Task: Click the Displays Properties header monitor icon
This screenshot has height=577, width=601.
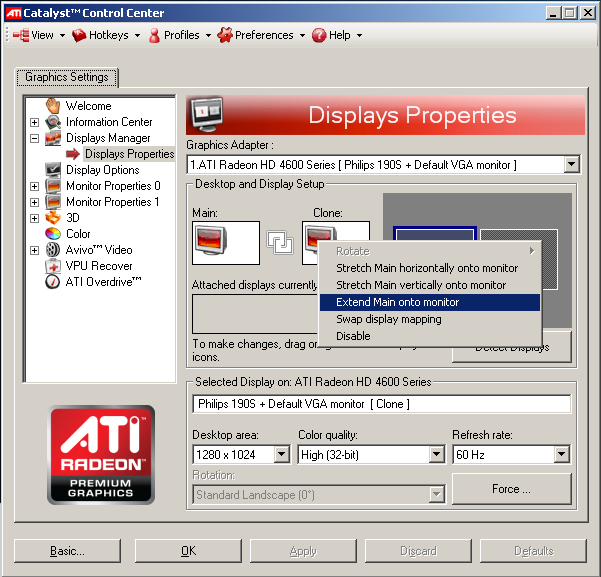Action: 207,114
